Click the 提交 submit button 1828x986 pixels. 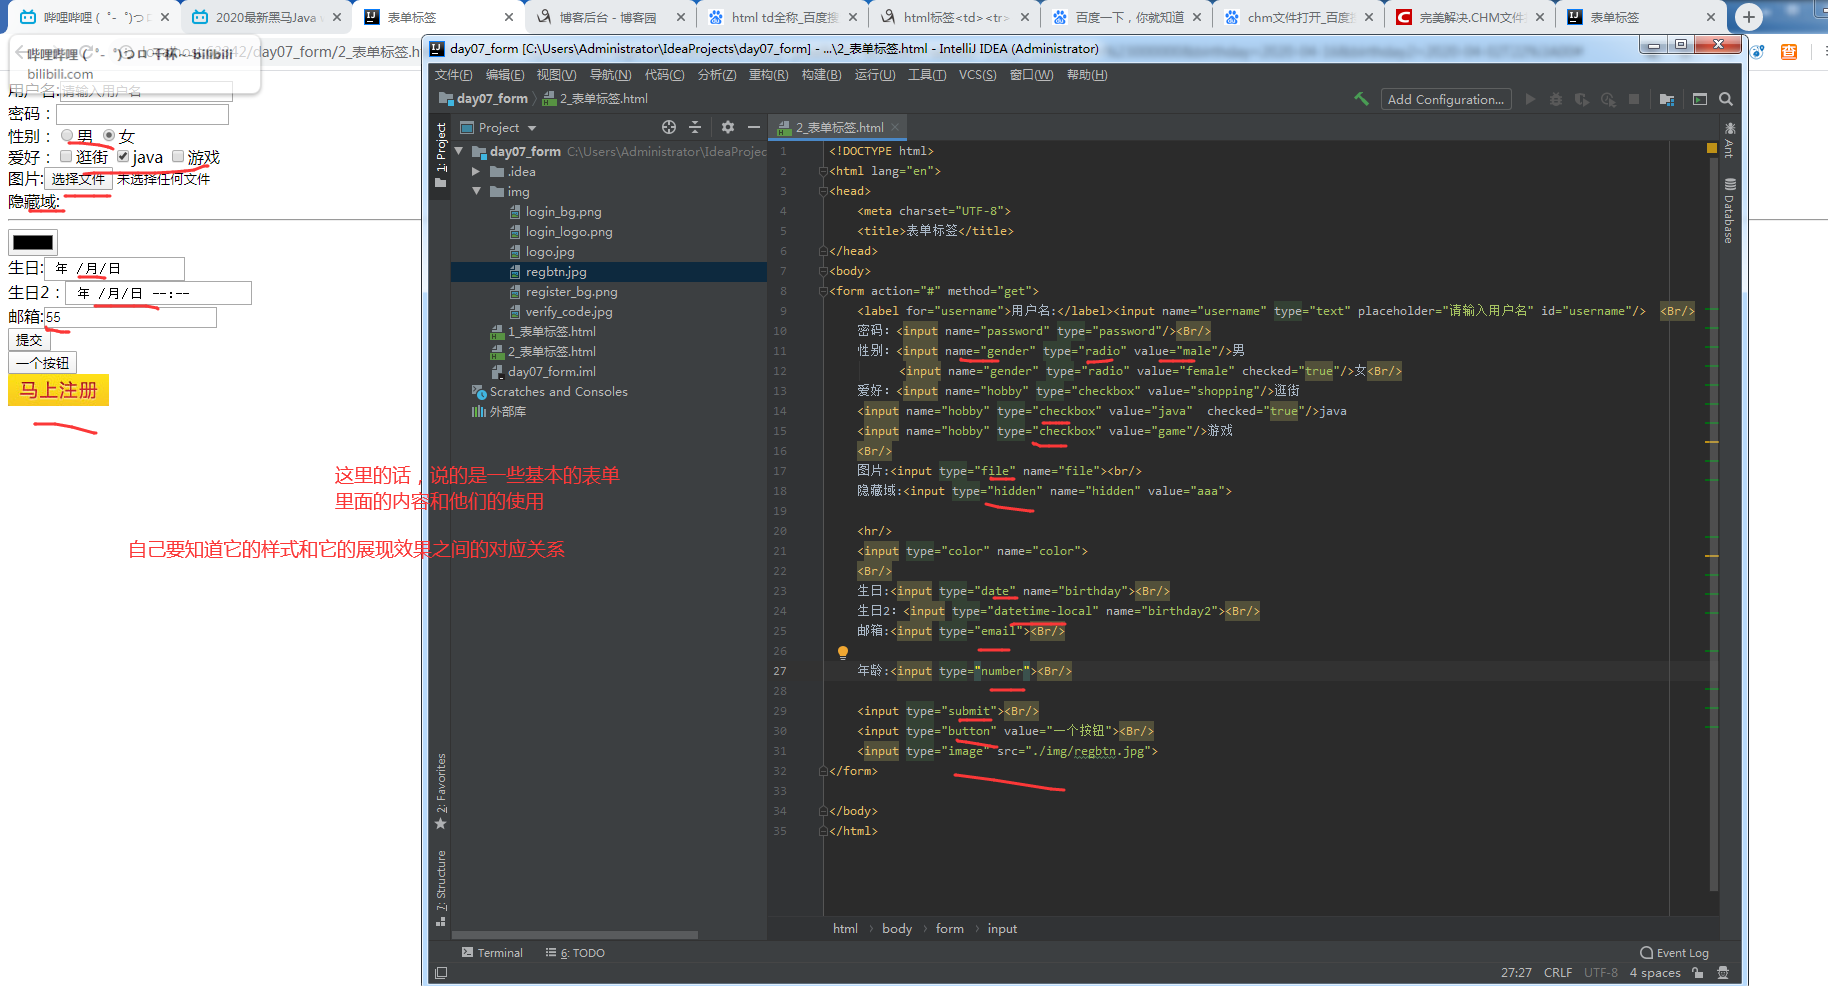point(29,340)
